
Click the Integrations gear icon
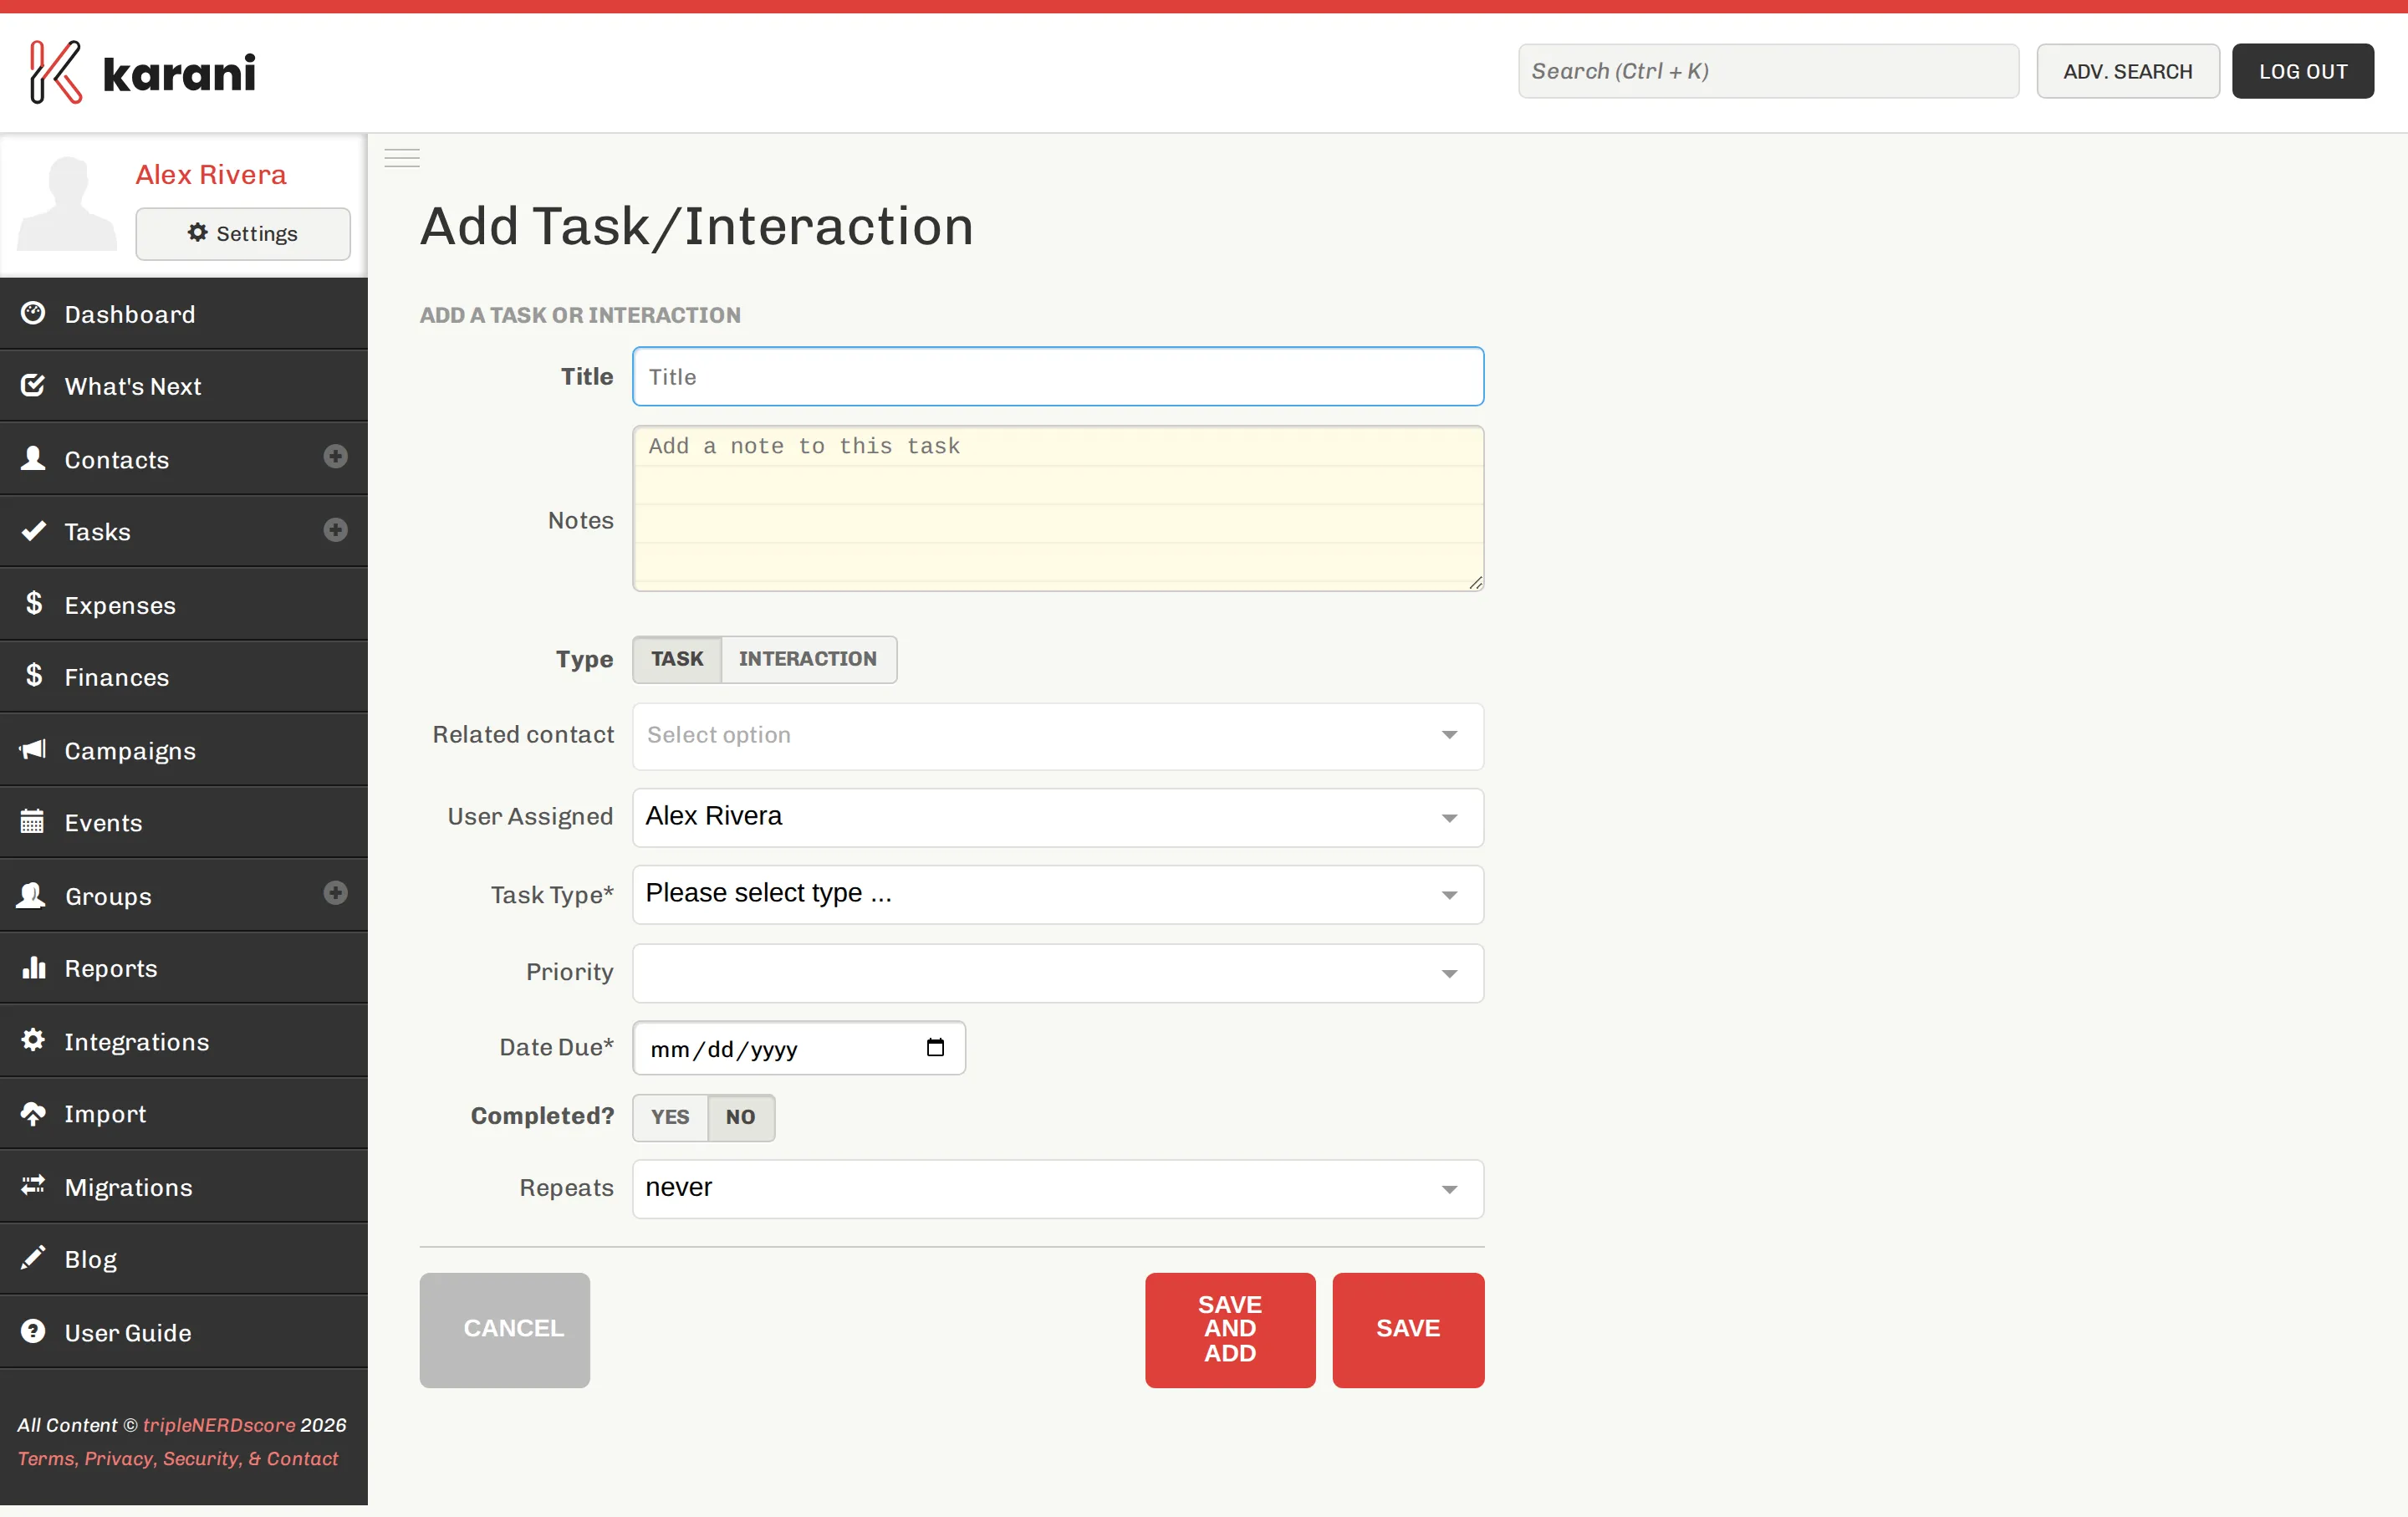point(33,1040)
